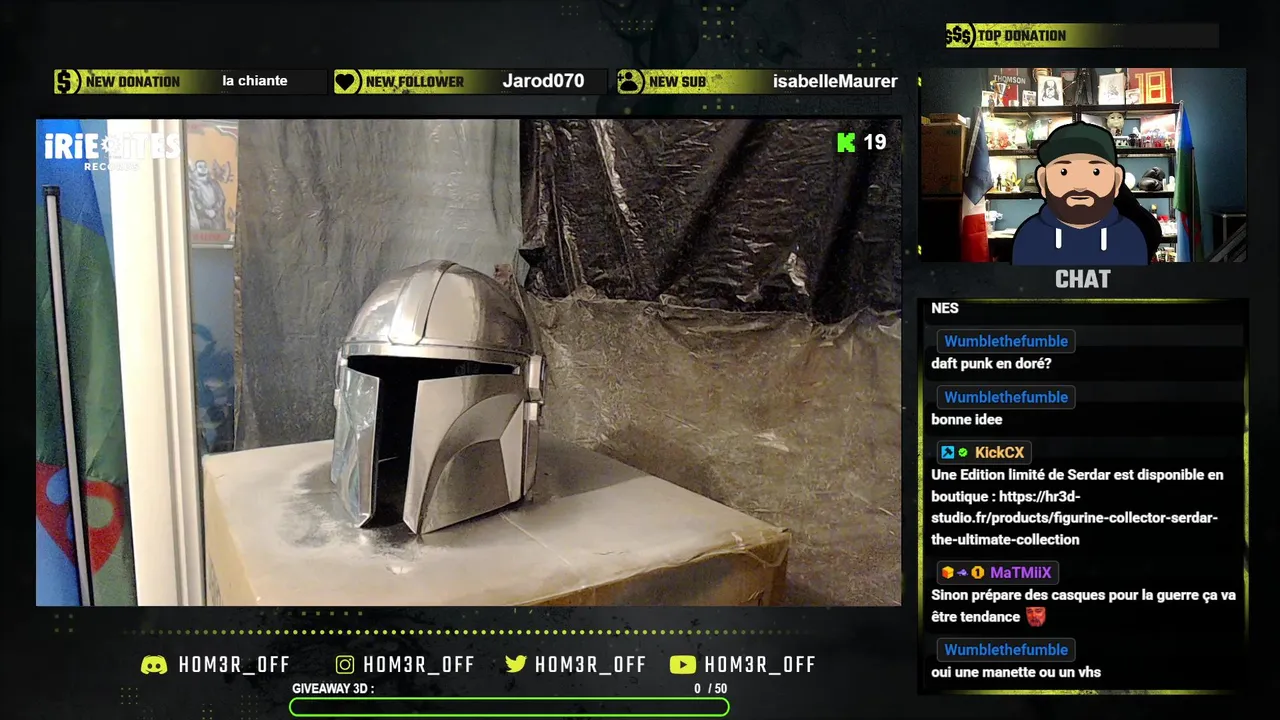Screen dimensions: 1280x720
Task: Click the isabelleMaurer subscriber name
Action: [x=835, y=81]
